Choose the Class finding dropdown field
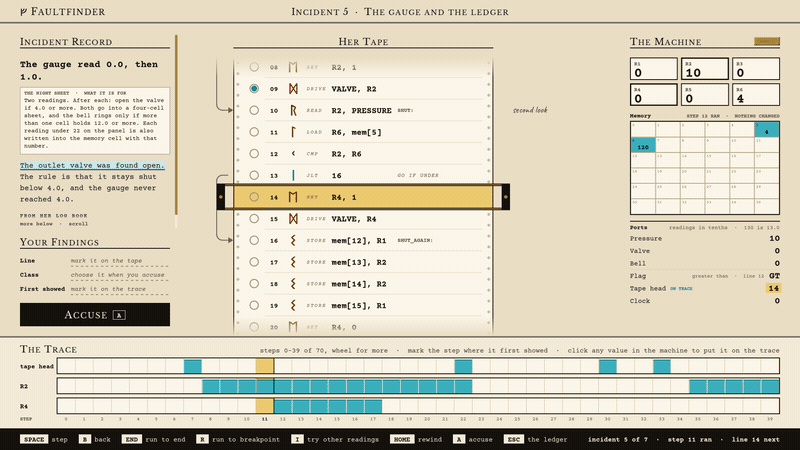 (119, 275)
